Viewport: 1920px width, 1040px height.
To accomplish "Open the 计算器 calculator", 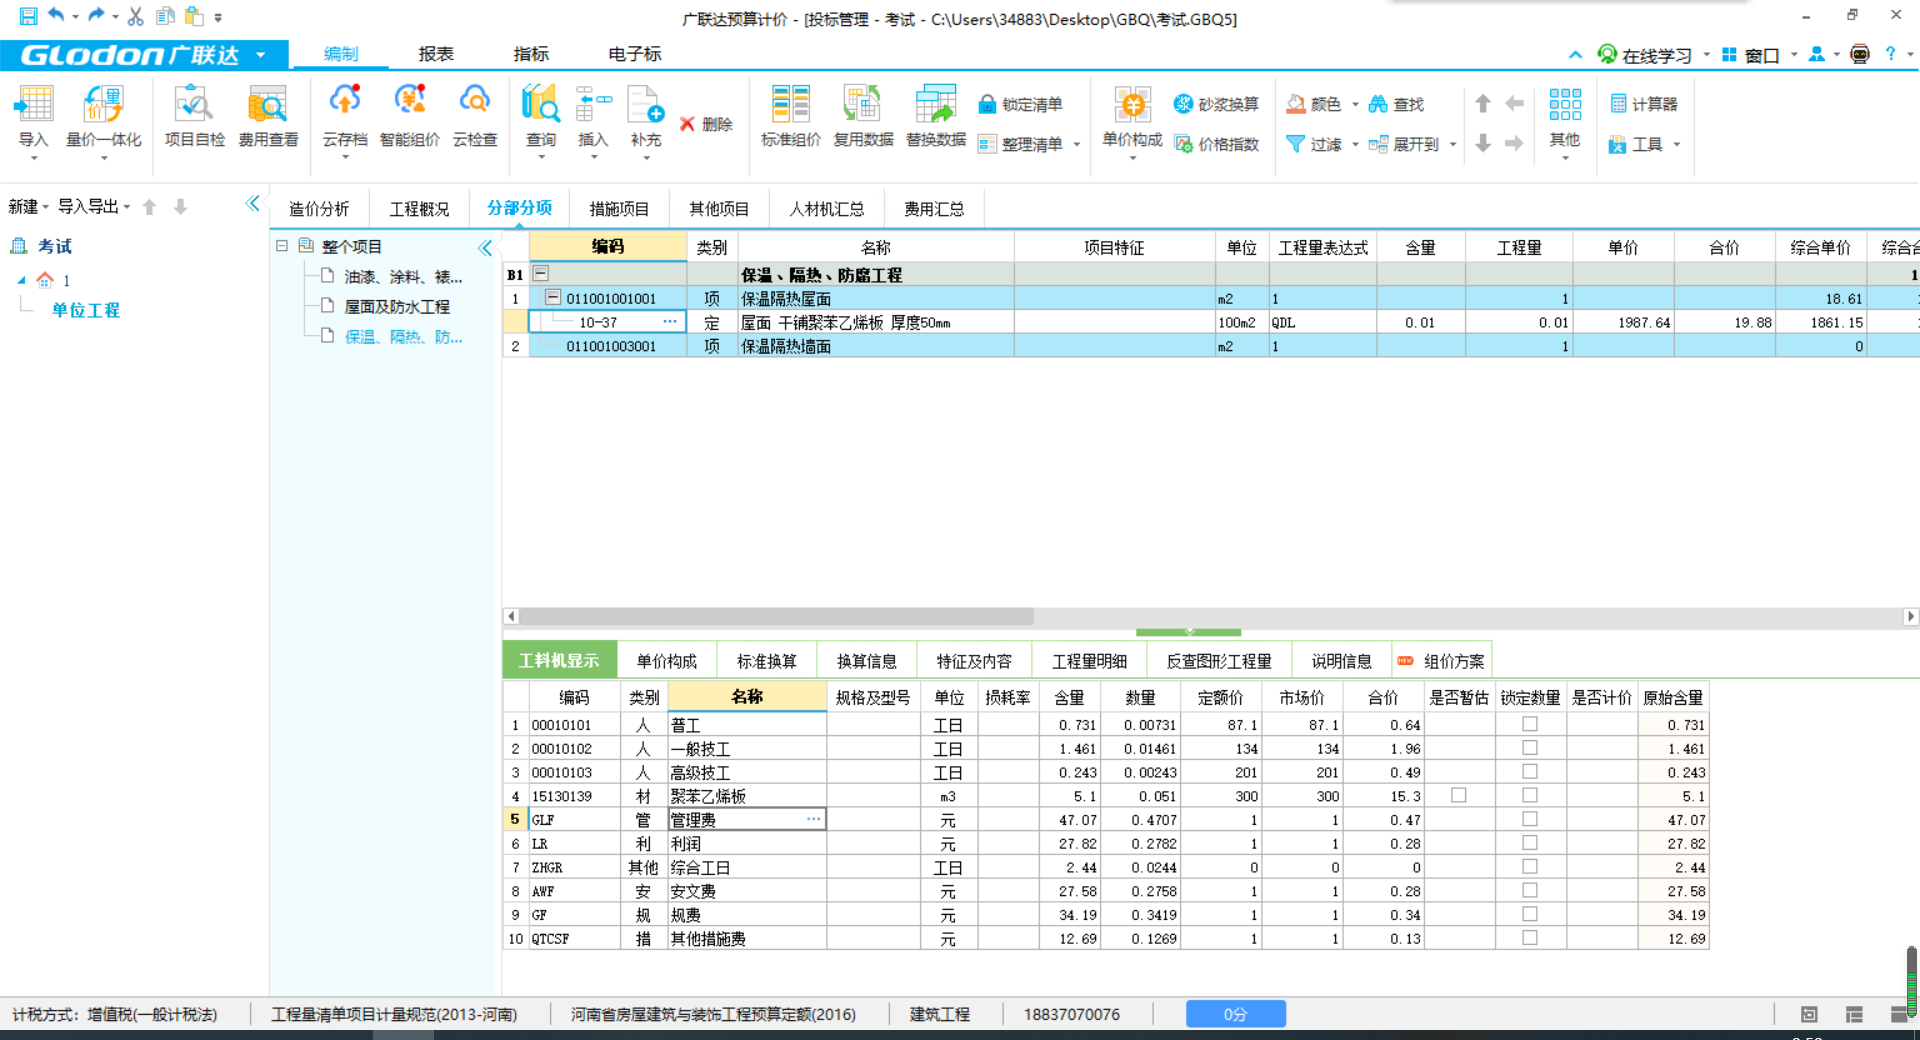I will 1644,104.
